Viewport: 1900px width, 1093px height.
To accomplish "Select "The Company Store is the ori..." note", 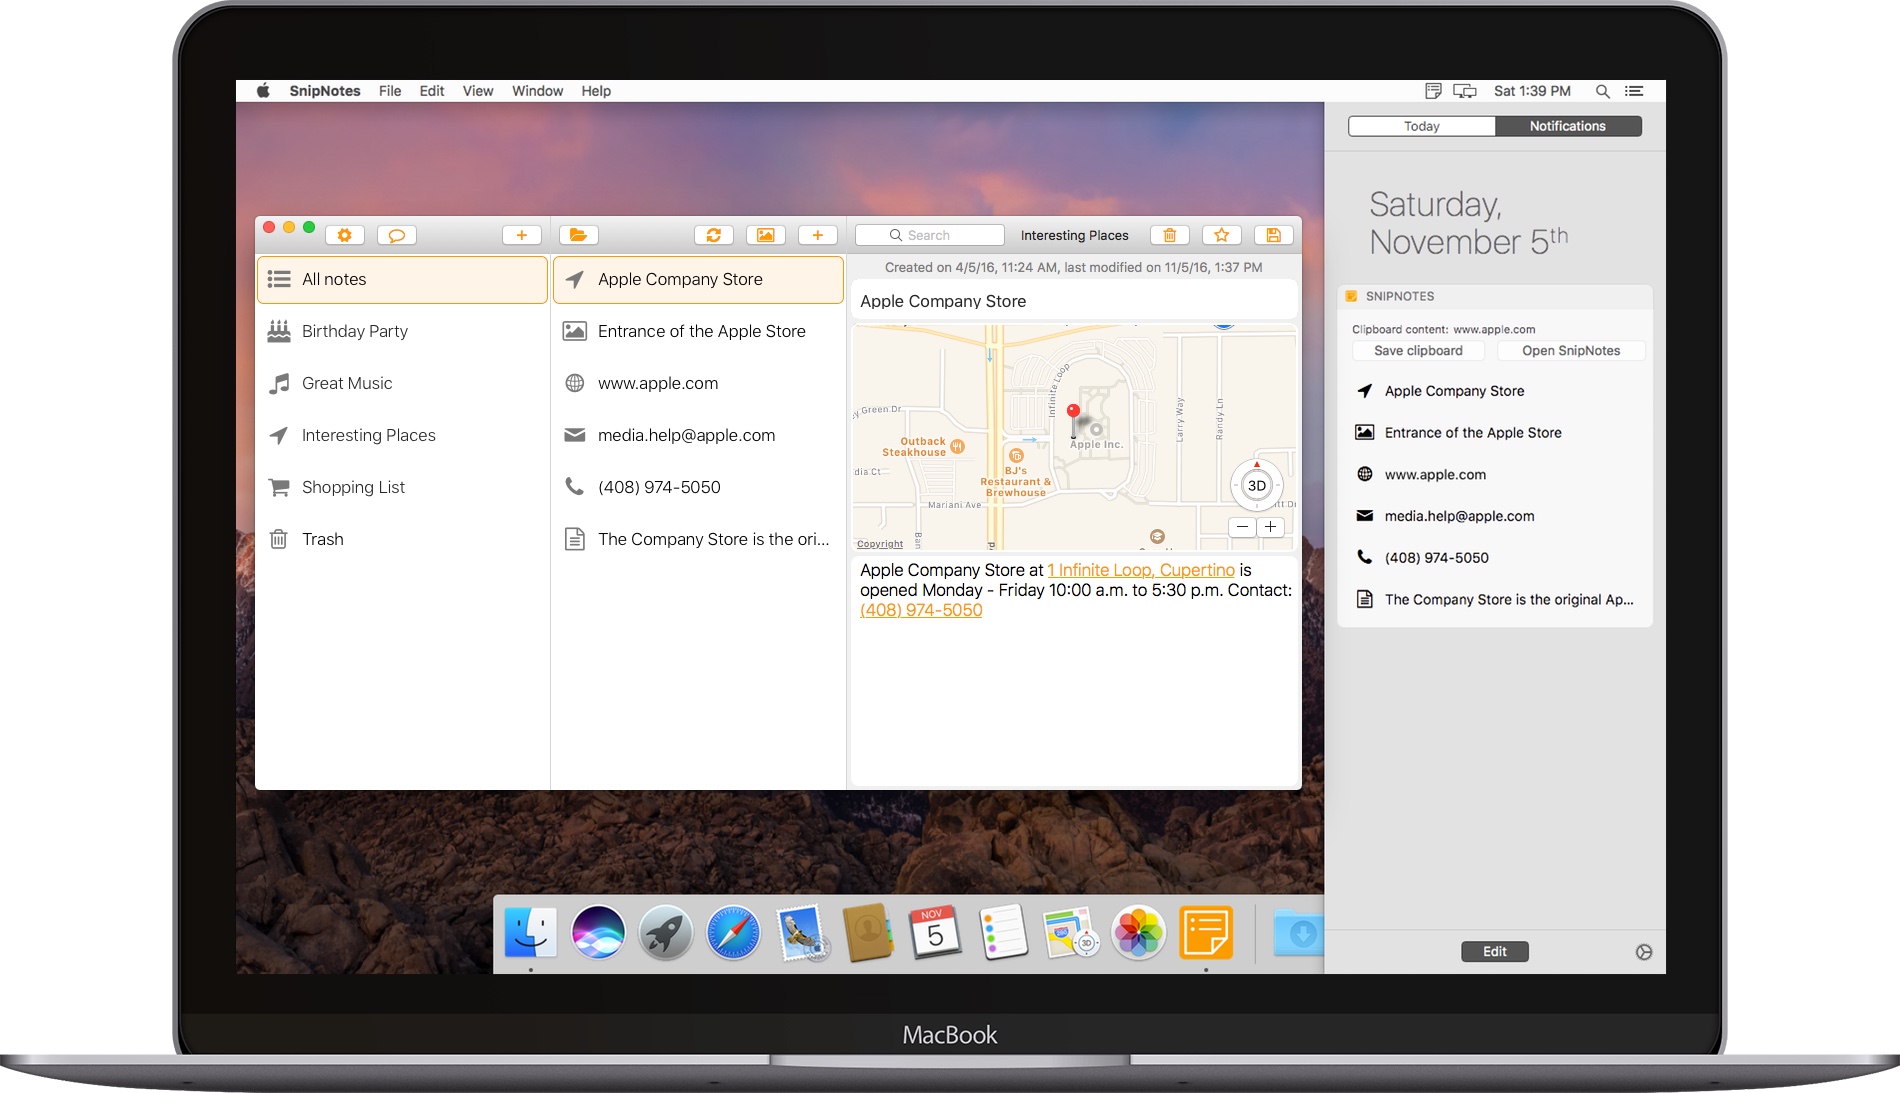I will pyautogui.click(x=699, y=539).
